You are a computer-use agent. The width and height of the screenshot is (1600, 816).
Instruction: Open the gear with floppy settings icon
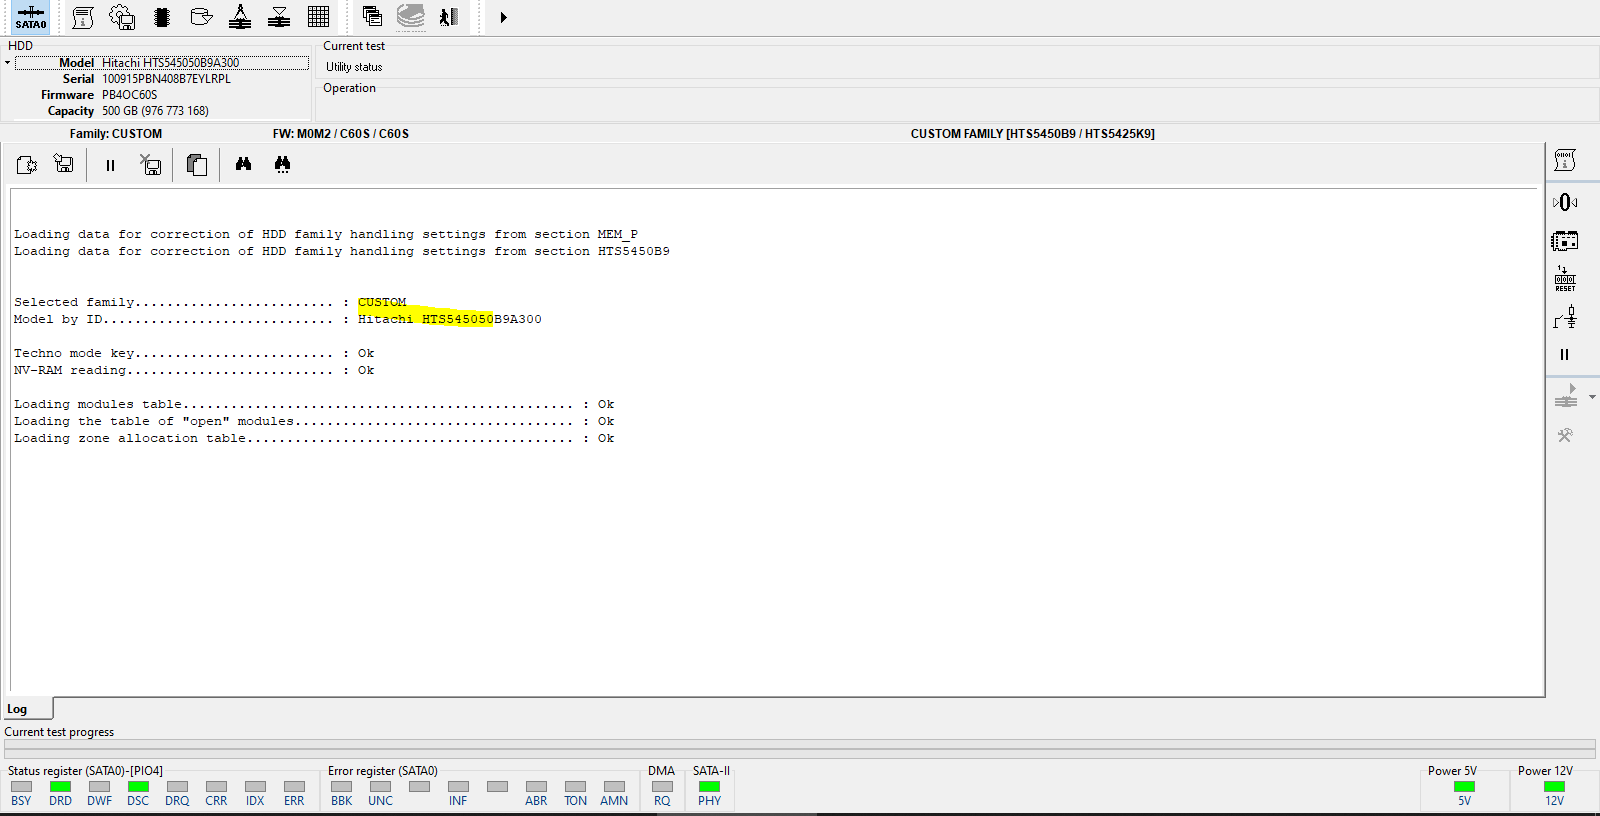[122, 17]
